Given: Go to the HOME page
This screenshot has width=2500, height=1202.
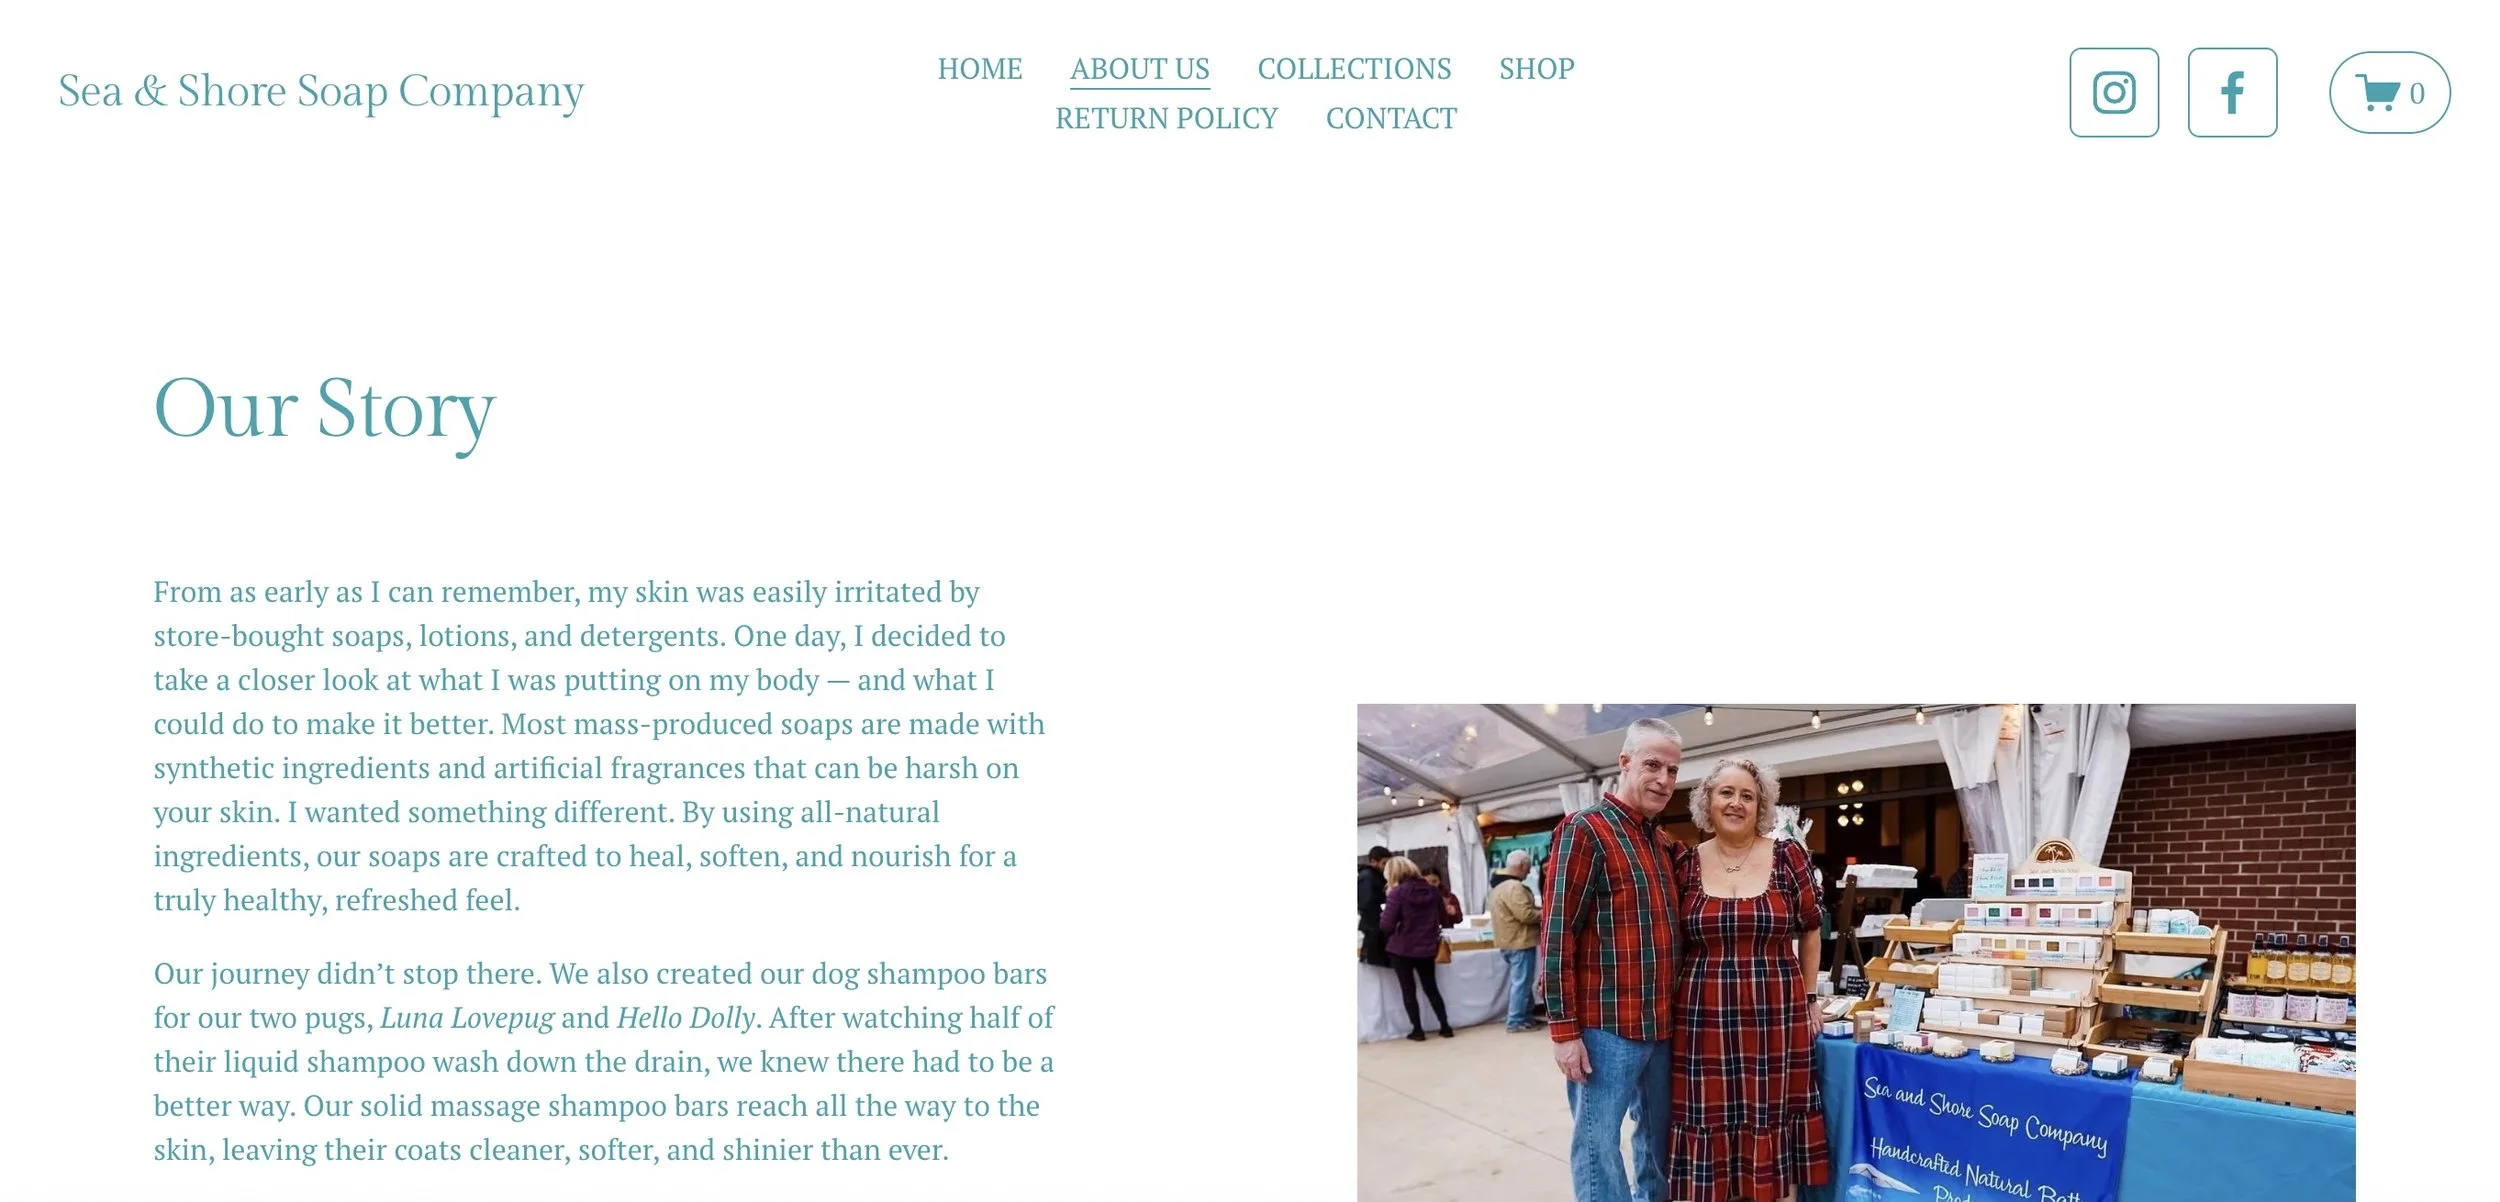Looking at the screenshot, I should 979,69.
